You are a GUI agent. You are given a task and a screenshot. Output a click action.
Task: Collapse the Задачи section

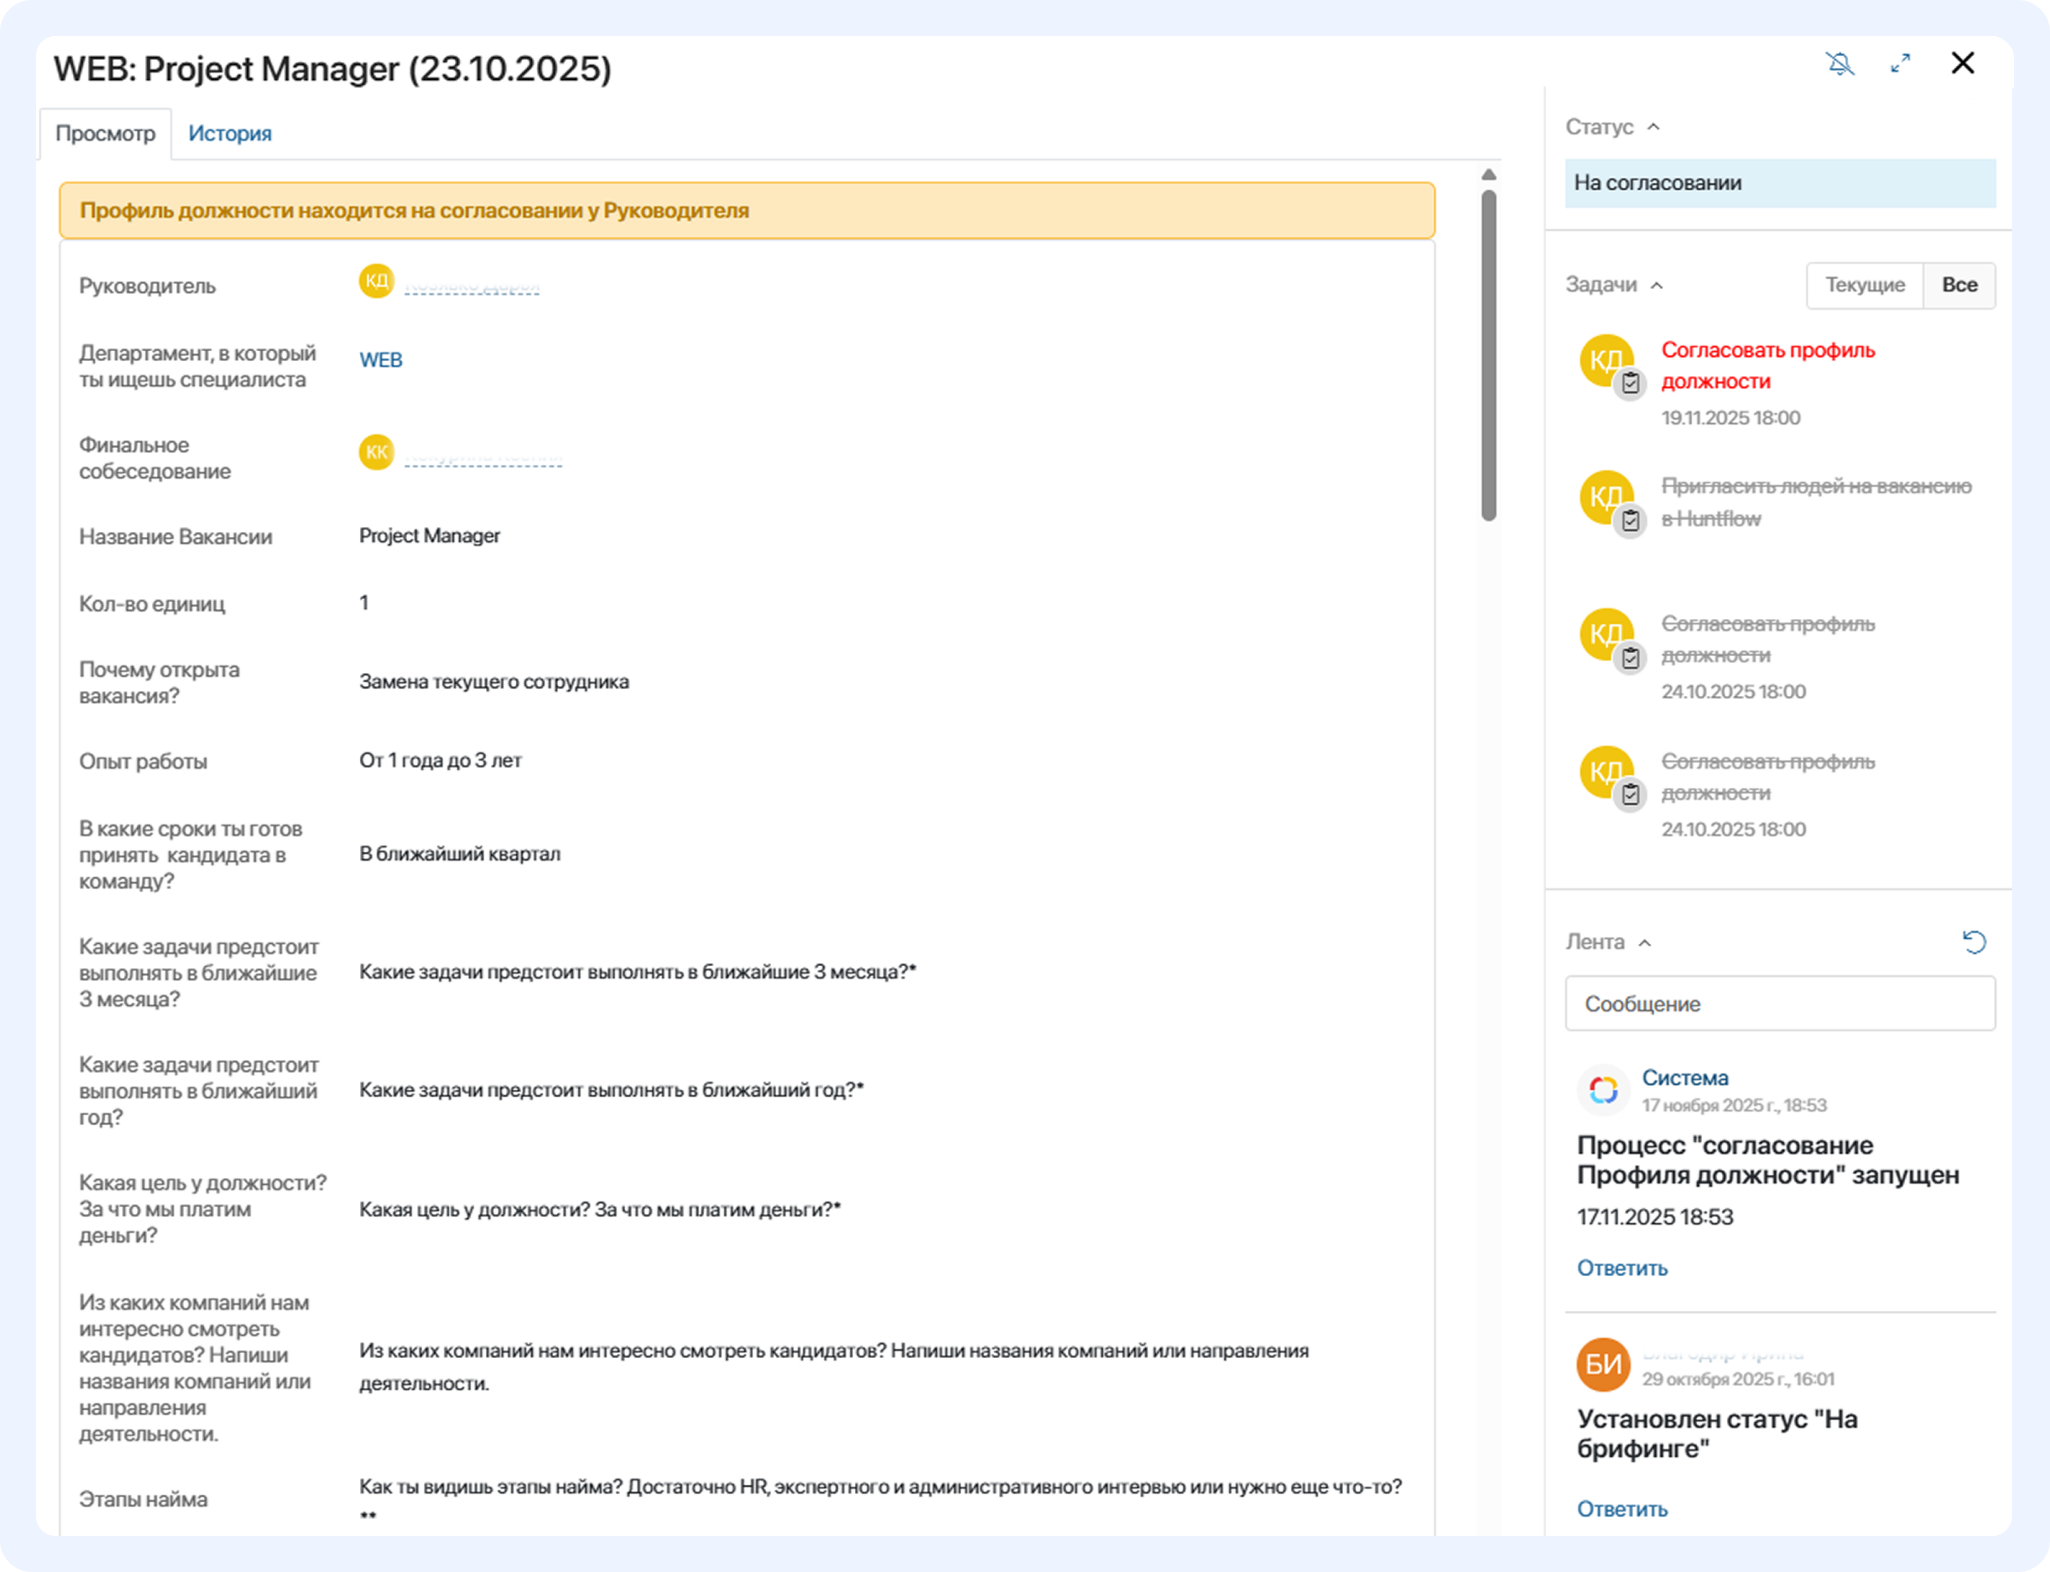pyautogui.click(x=1656, y=286)
